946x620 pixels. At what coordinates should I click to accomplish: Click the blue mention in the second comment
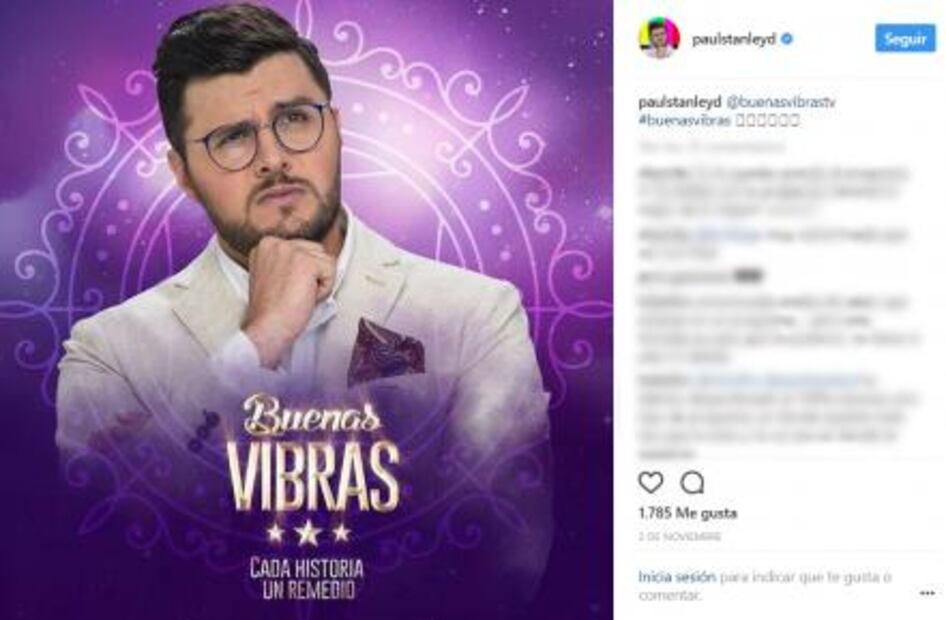727,235
